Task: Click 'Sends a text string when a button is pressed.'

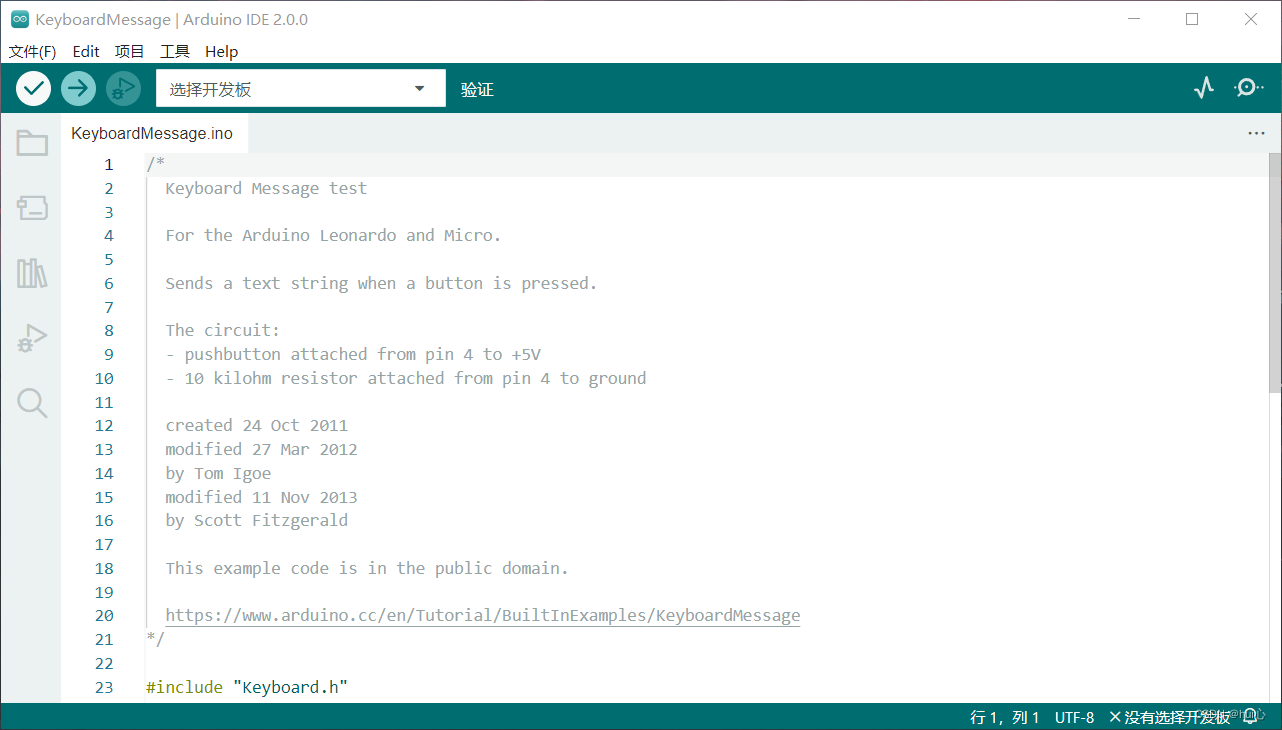Action: tap(381, 284)
